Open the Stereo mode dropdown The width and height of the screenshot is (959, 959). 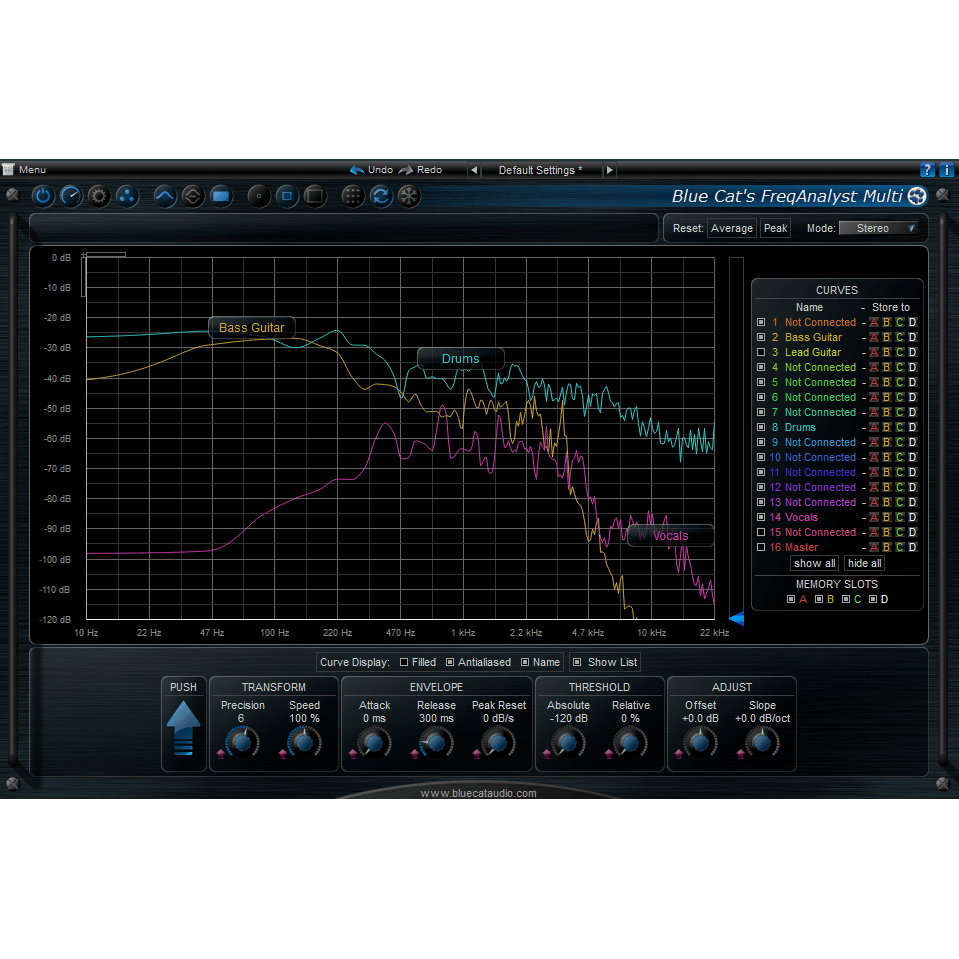(879, 228)
